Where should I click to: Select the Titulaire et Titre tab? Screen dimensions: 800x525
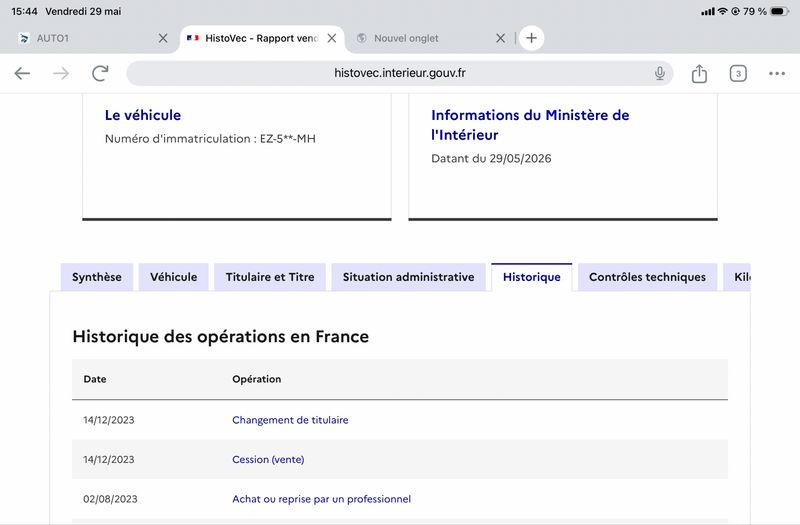coord(270,277)
